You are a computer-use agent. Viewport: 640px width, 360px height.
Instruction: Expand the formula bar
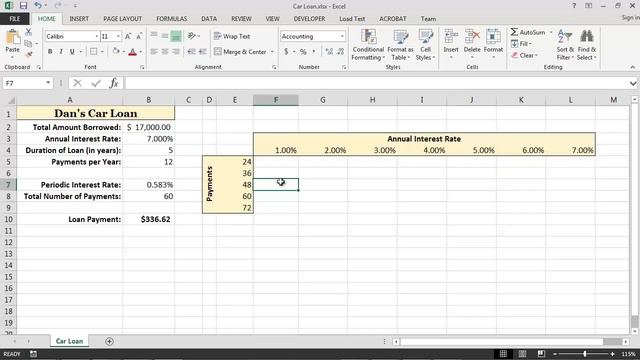[x=633, y=83]
